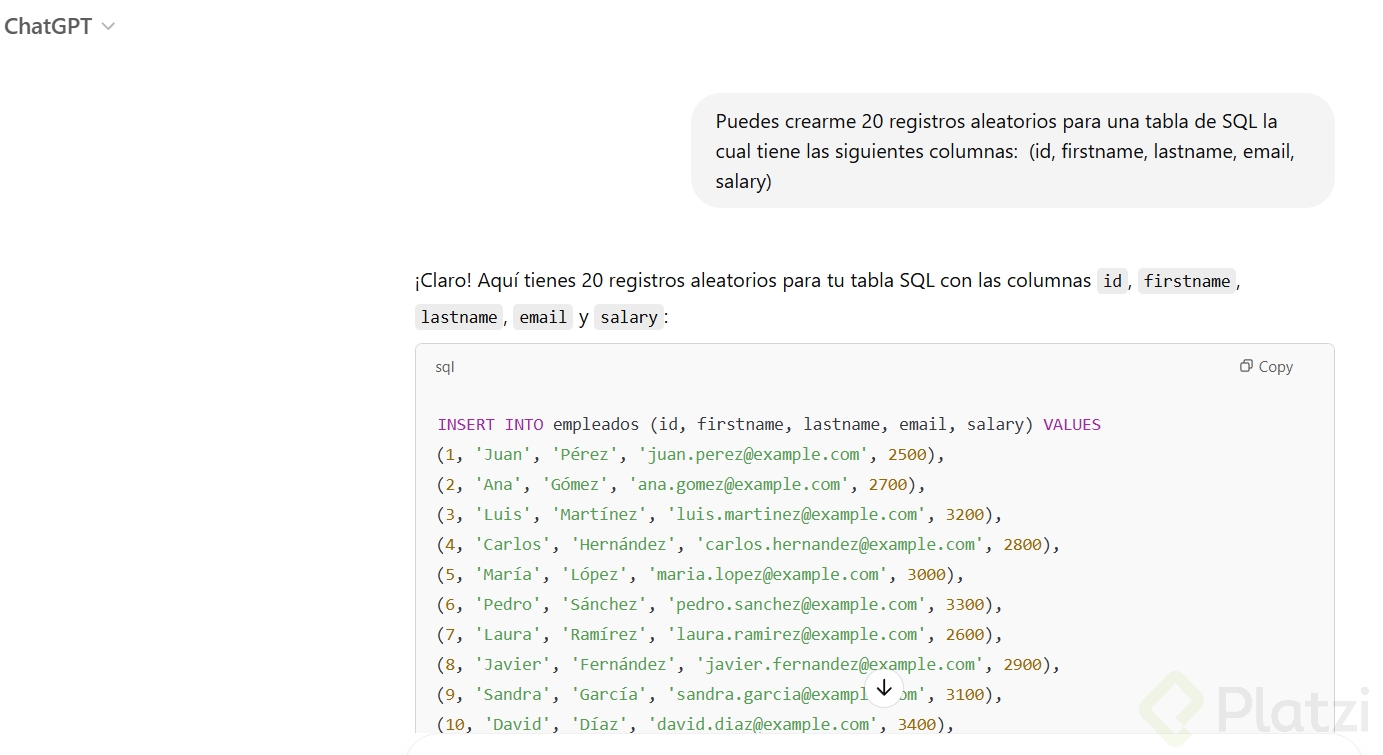Click the chevron next to ChatGPT title
Screen dimensions: 1383x755
(109, 27)
